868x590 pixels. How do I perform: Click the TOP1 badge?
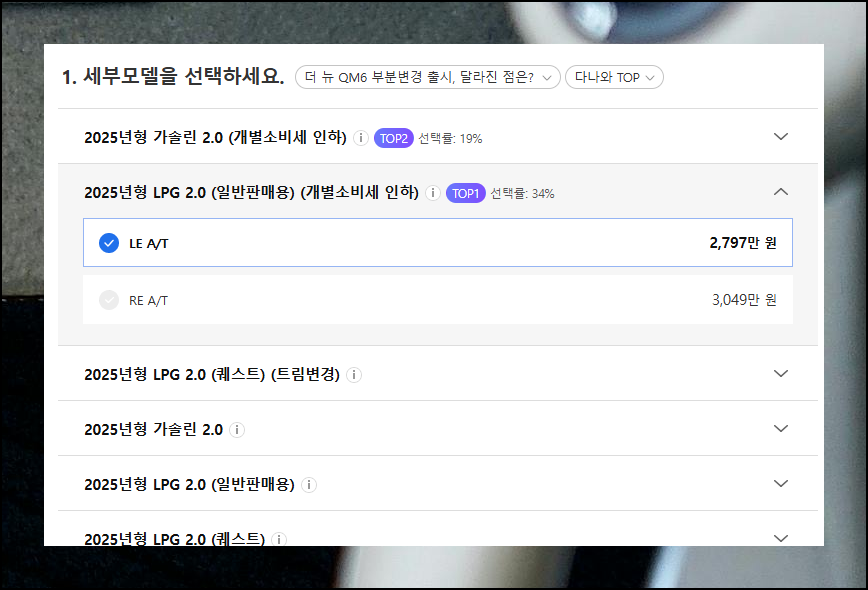click(x=466, y=193)
